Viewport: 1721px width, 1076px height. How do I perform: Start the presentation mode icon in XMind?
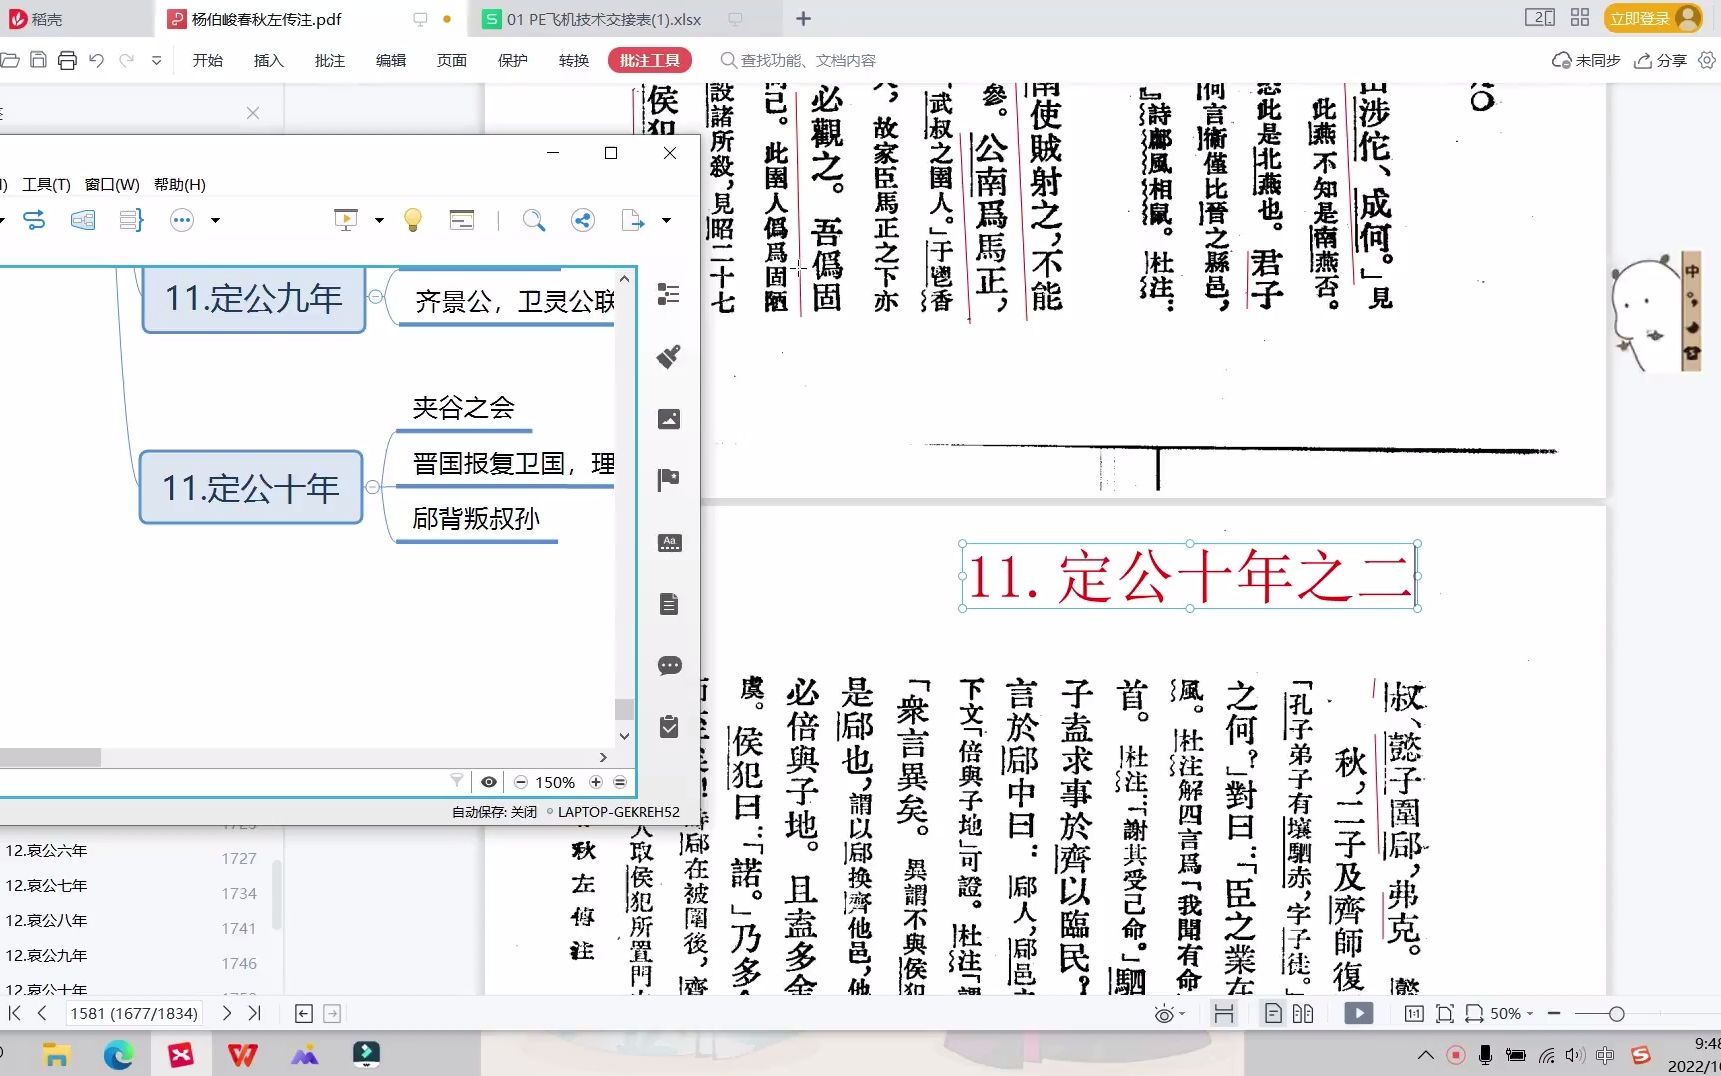tap(346, 220)
